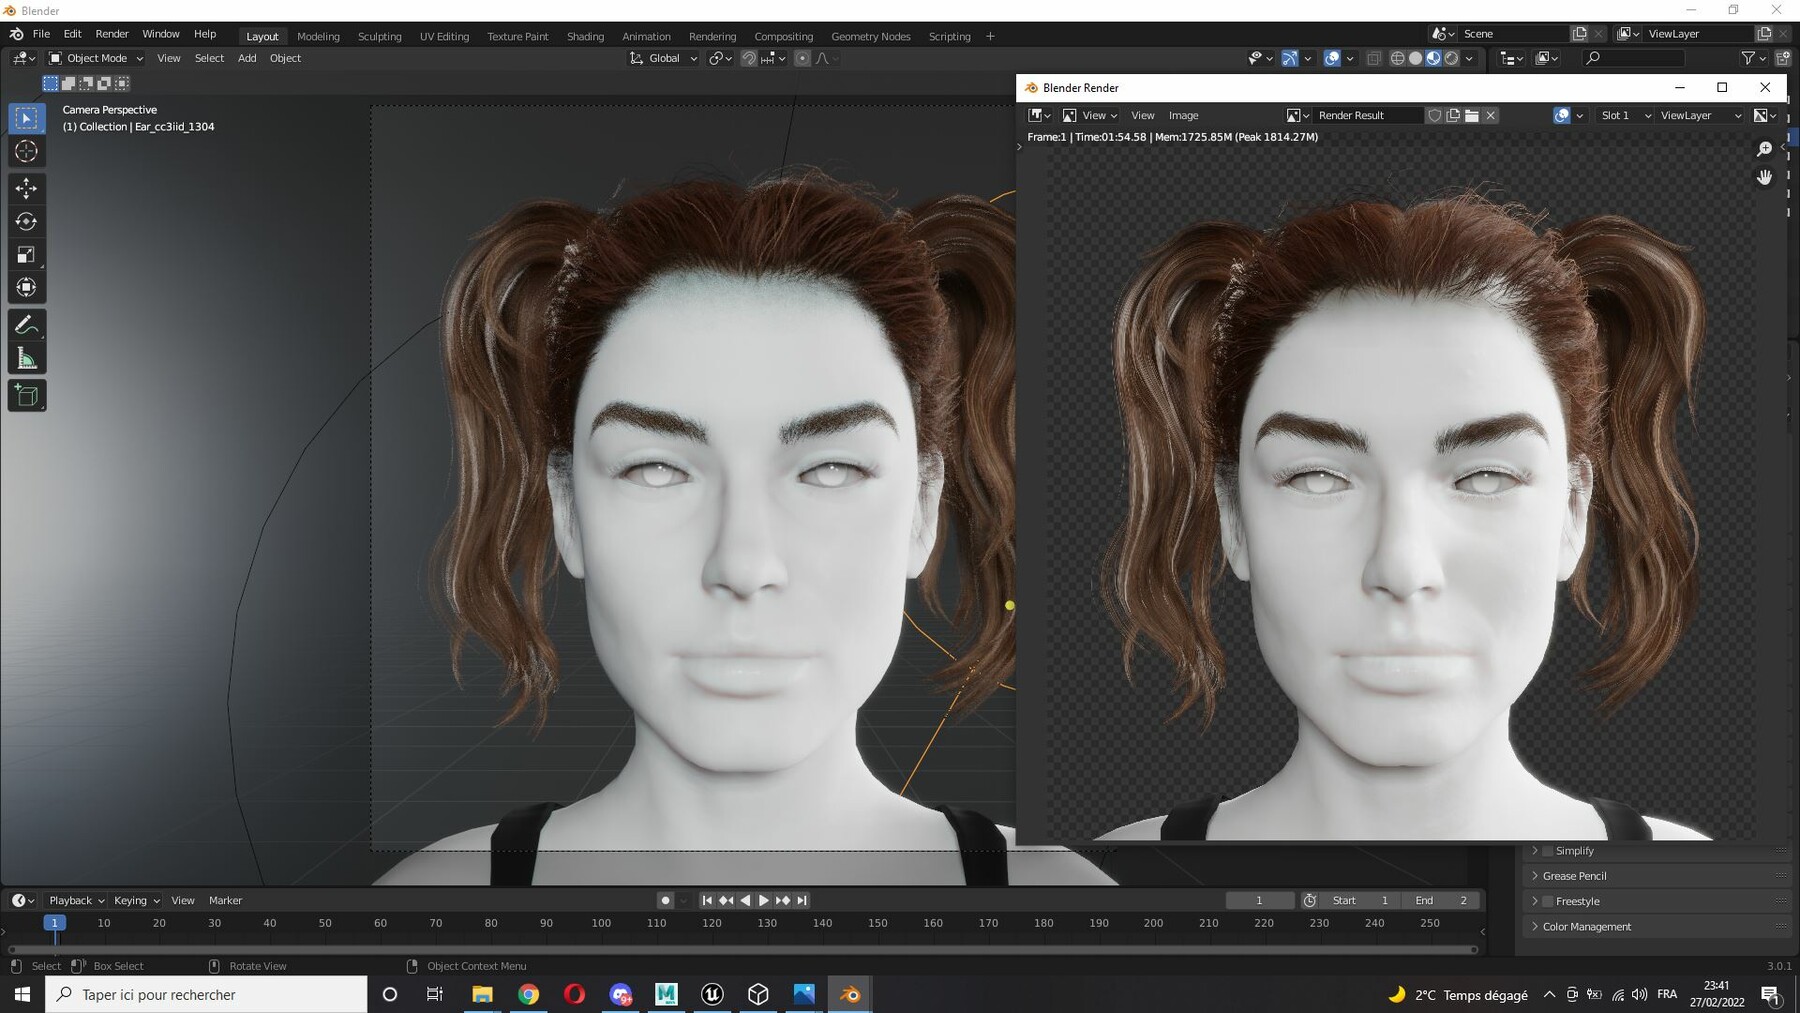This screenshot has width=1800, height=1013.
Task: Open the File menu
Action: point(41,34)
